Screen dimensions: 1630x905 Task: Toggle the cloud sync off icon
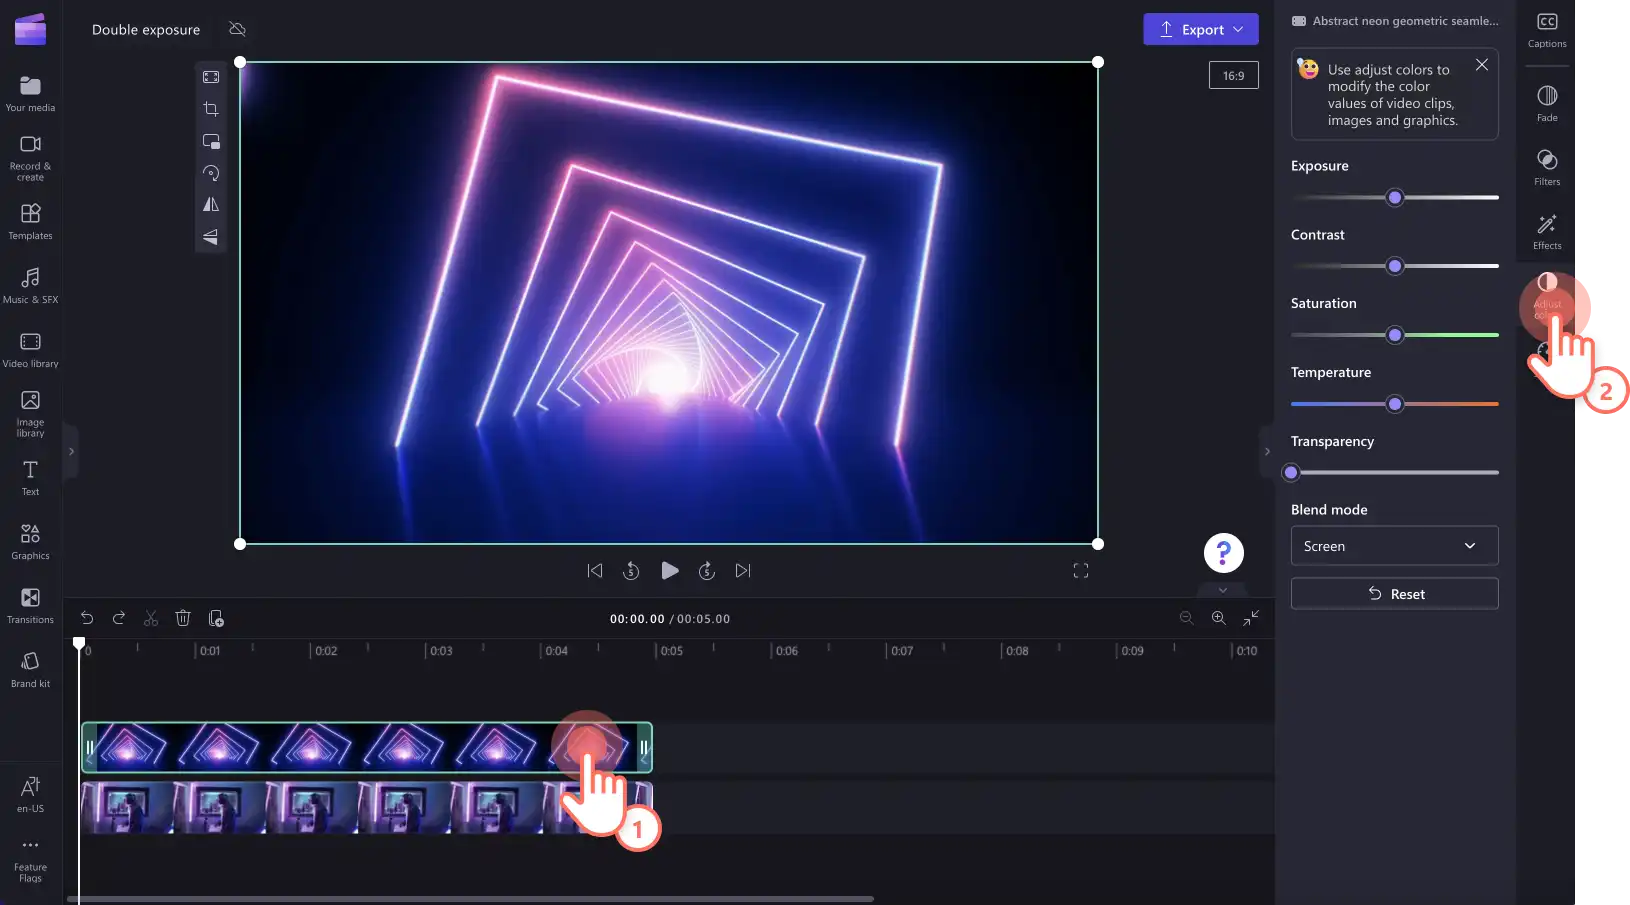[x=237, y=29]
